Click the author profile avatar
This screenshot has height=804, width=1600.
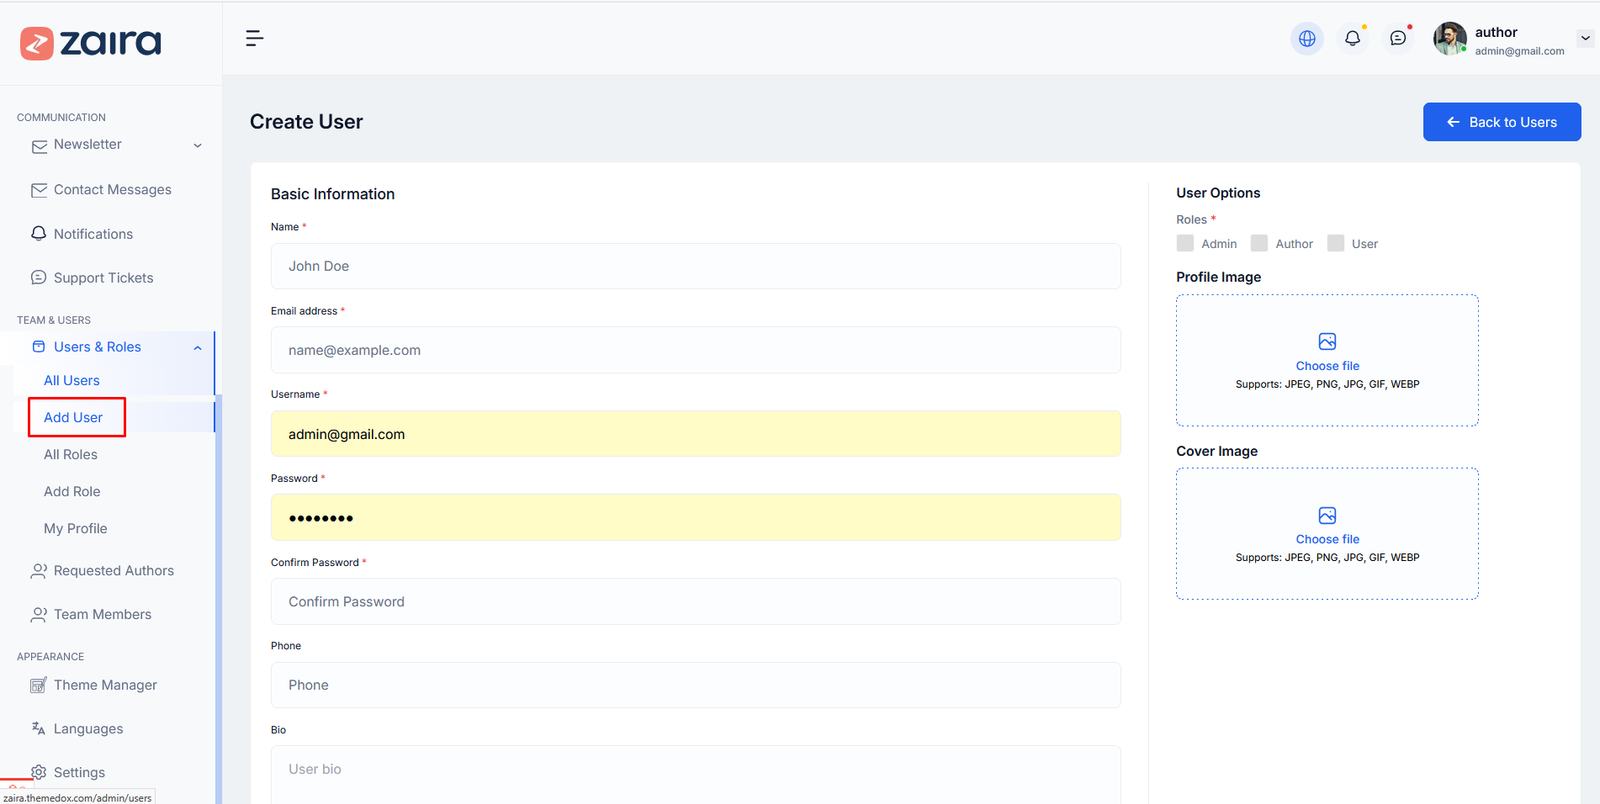pyautogui.click(x=1449, y=39)
